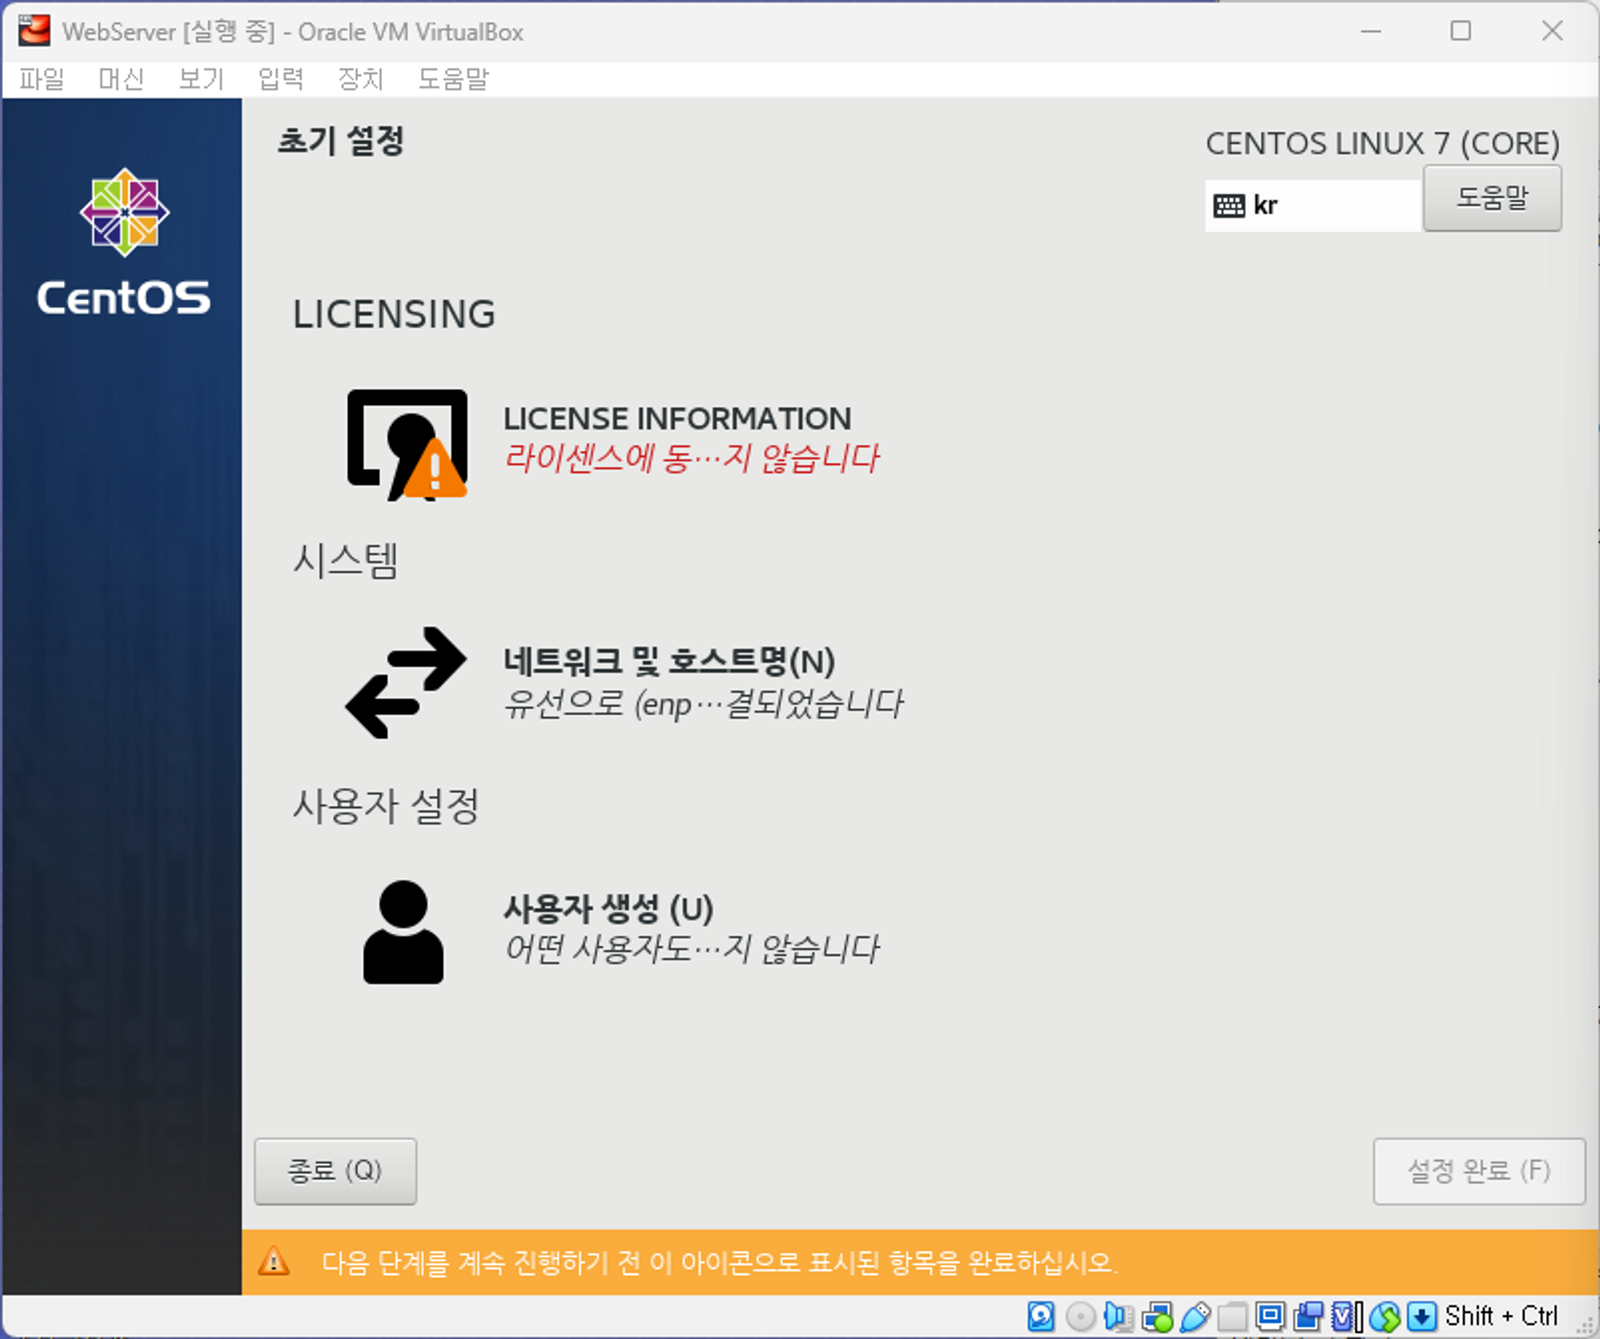Minimize the VirtualBox window
The width and height of the screenshot is (1600, 1339).
[x=1371, y=31]
